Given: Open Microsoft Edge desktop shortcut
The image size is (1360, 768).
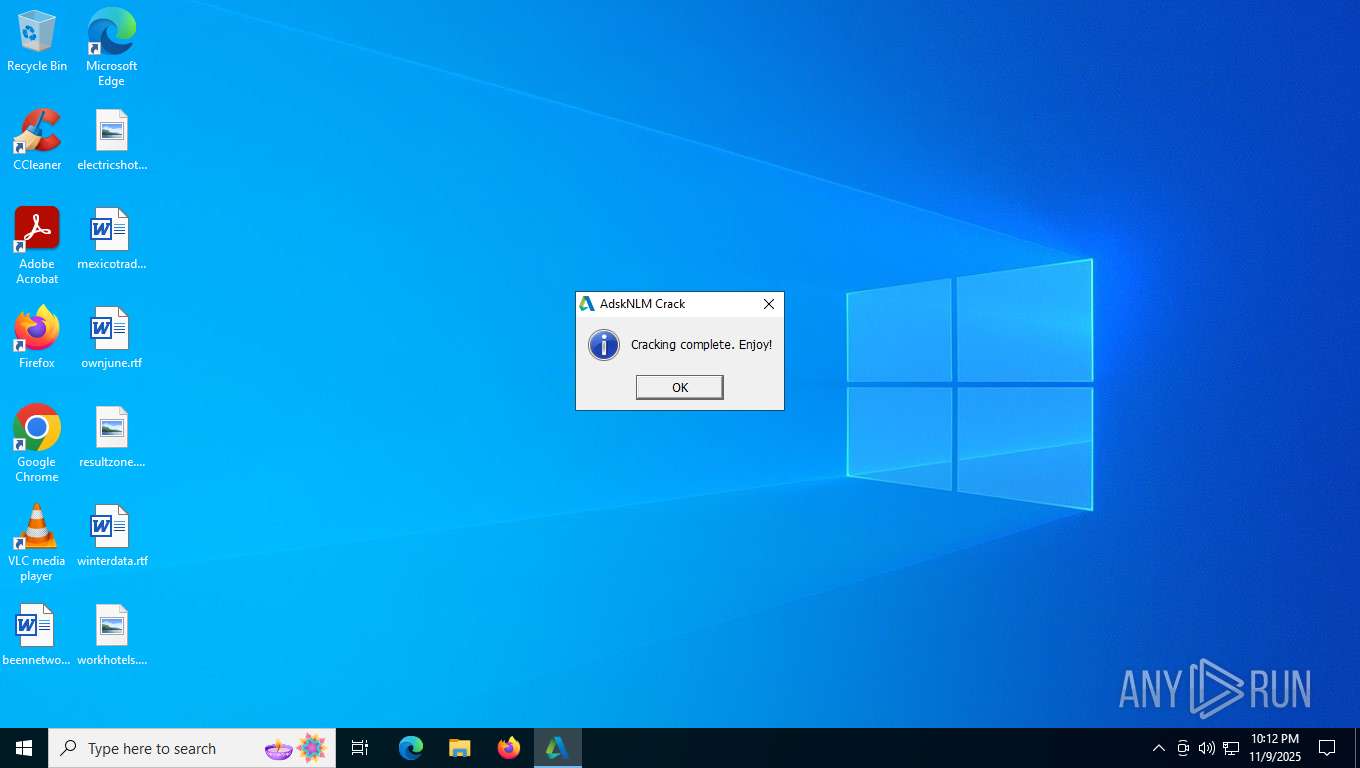Looking at the screenshot, I should 111,47.
